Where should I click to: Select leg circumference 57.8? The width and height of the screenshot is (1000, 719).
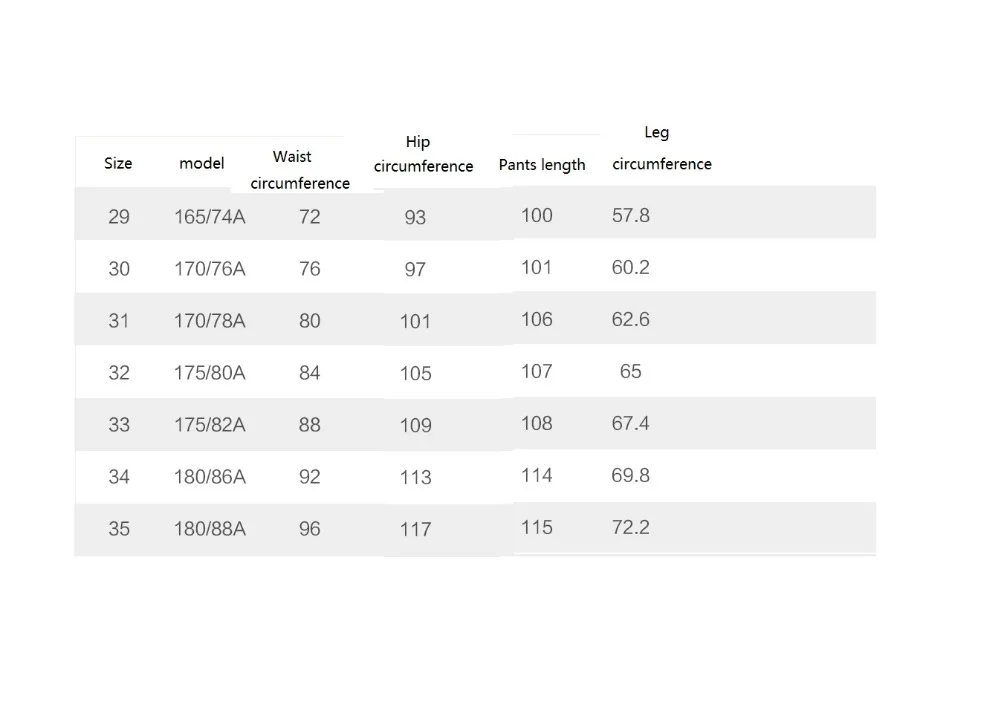pos(631,215)
